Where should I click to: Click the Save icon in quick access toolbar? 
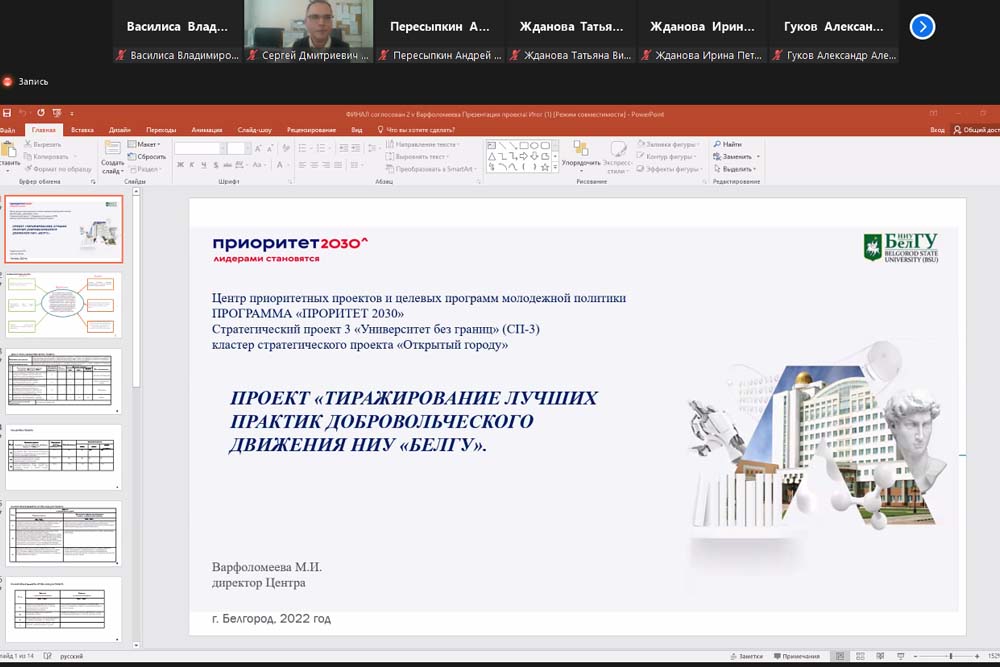[x=8, y=114]
